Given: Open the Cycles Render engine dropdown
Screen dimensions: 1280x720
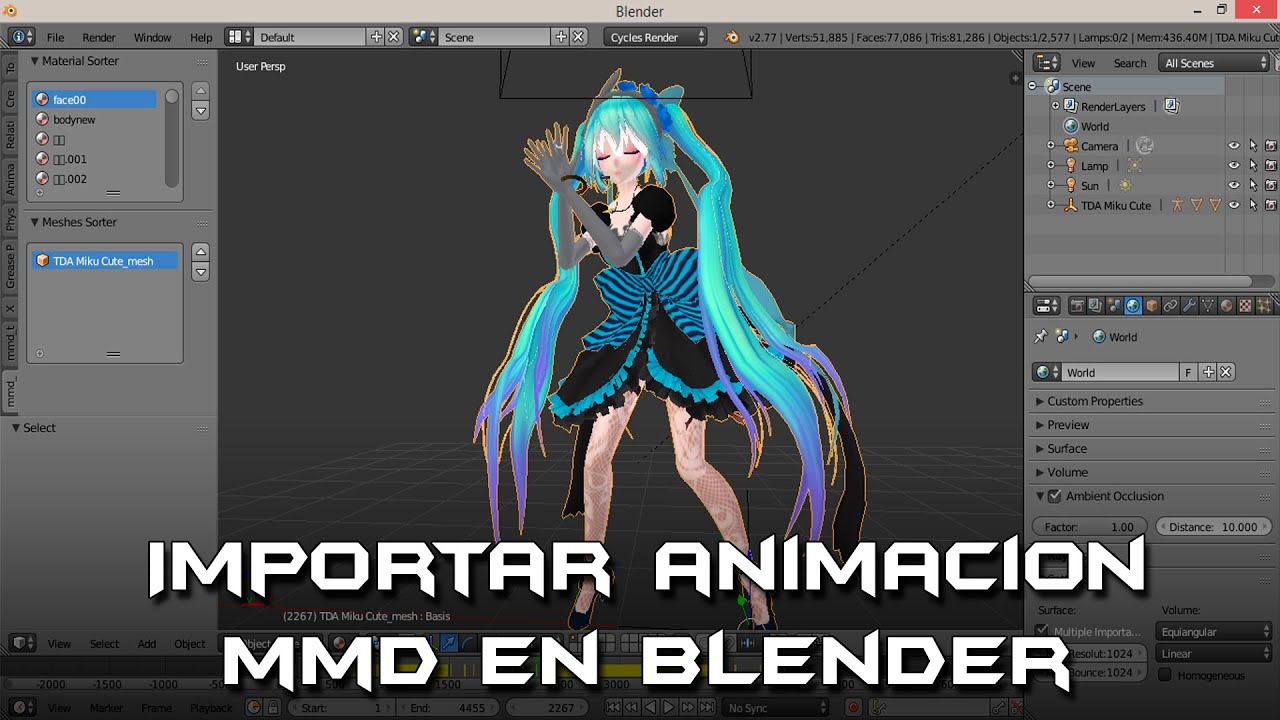Looking at the screenshot, I should pyautogui.click(x=656, y=37).
